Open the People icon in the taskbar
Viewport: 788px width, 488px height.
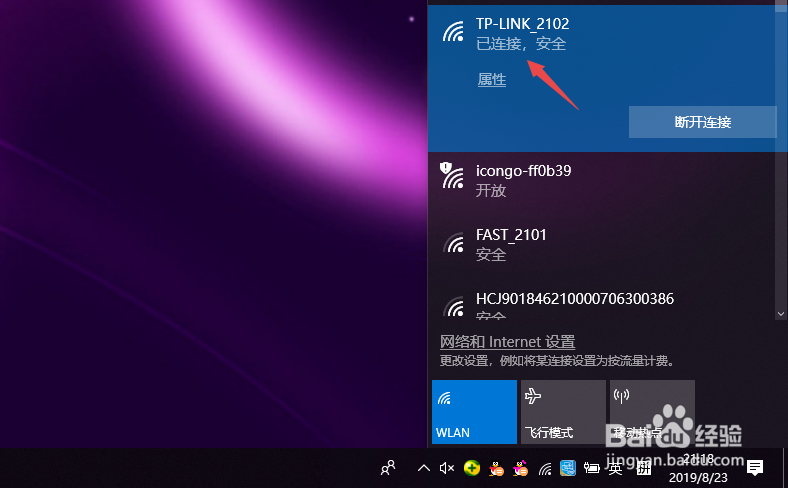click(388, 468)
